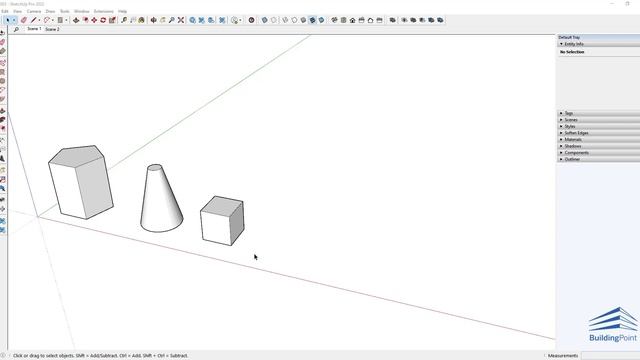Screen dimensions: 640x360
Task: Choose the Arc tool
Action: pos(47,20)
